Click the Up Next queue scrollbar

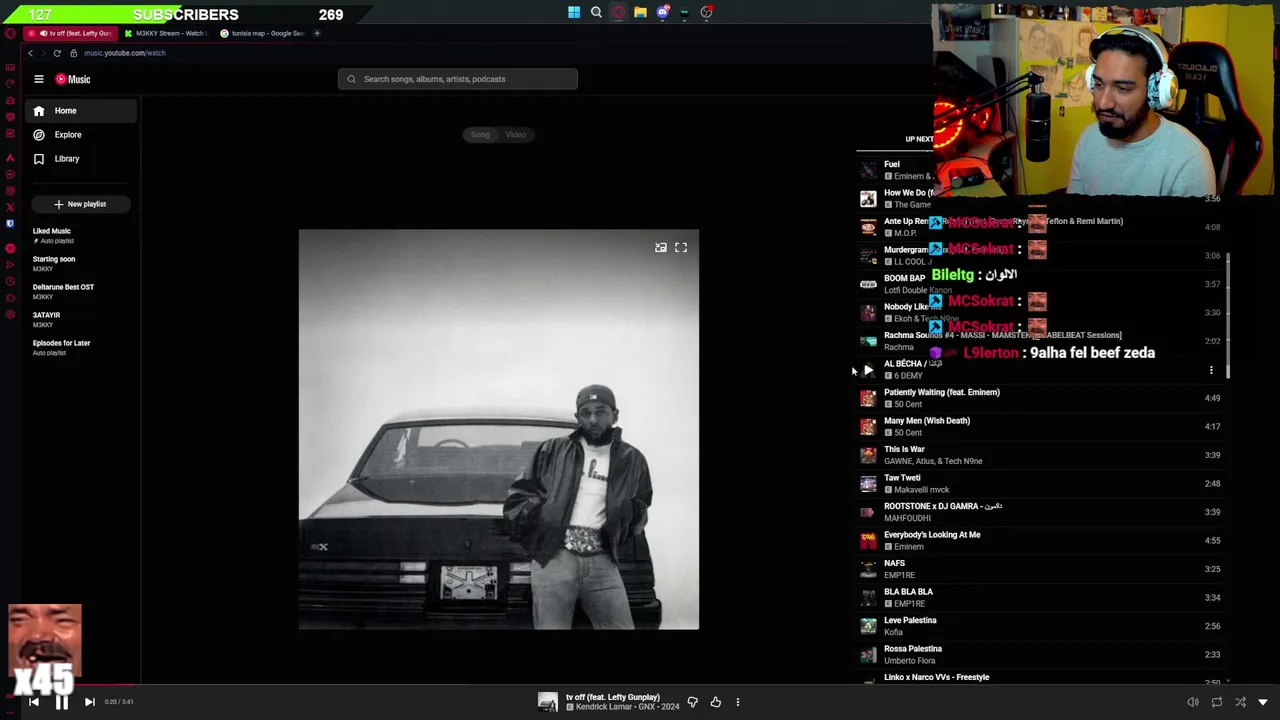coord(1227,316)
